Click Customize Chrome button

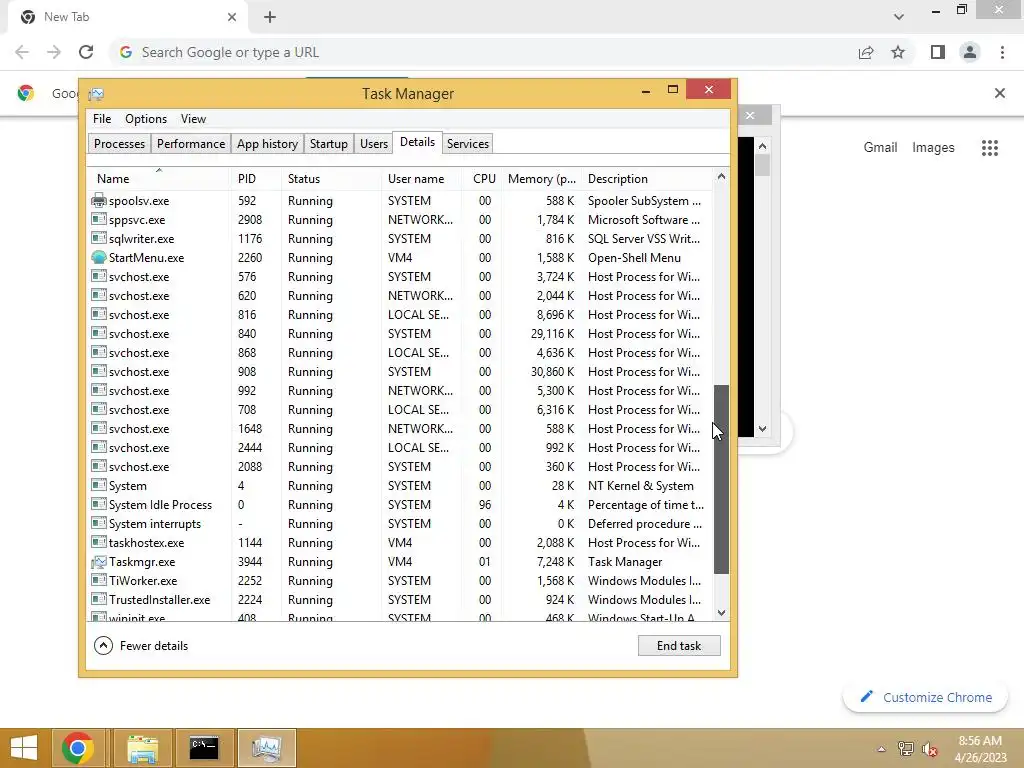point(925,697)
